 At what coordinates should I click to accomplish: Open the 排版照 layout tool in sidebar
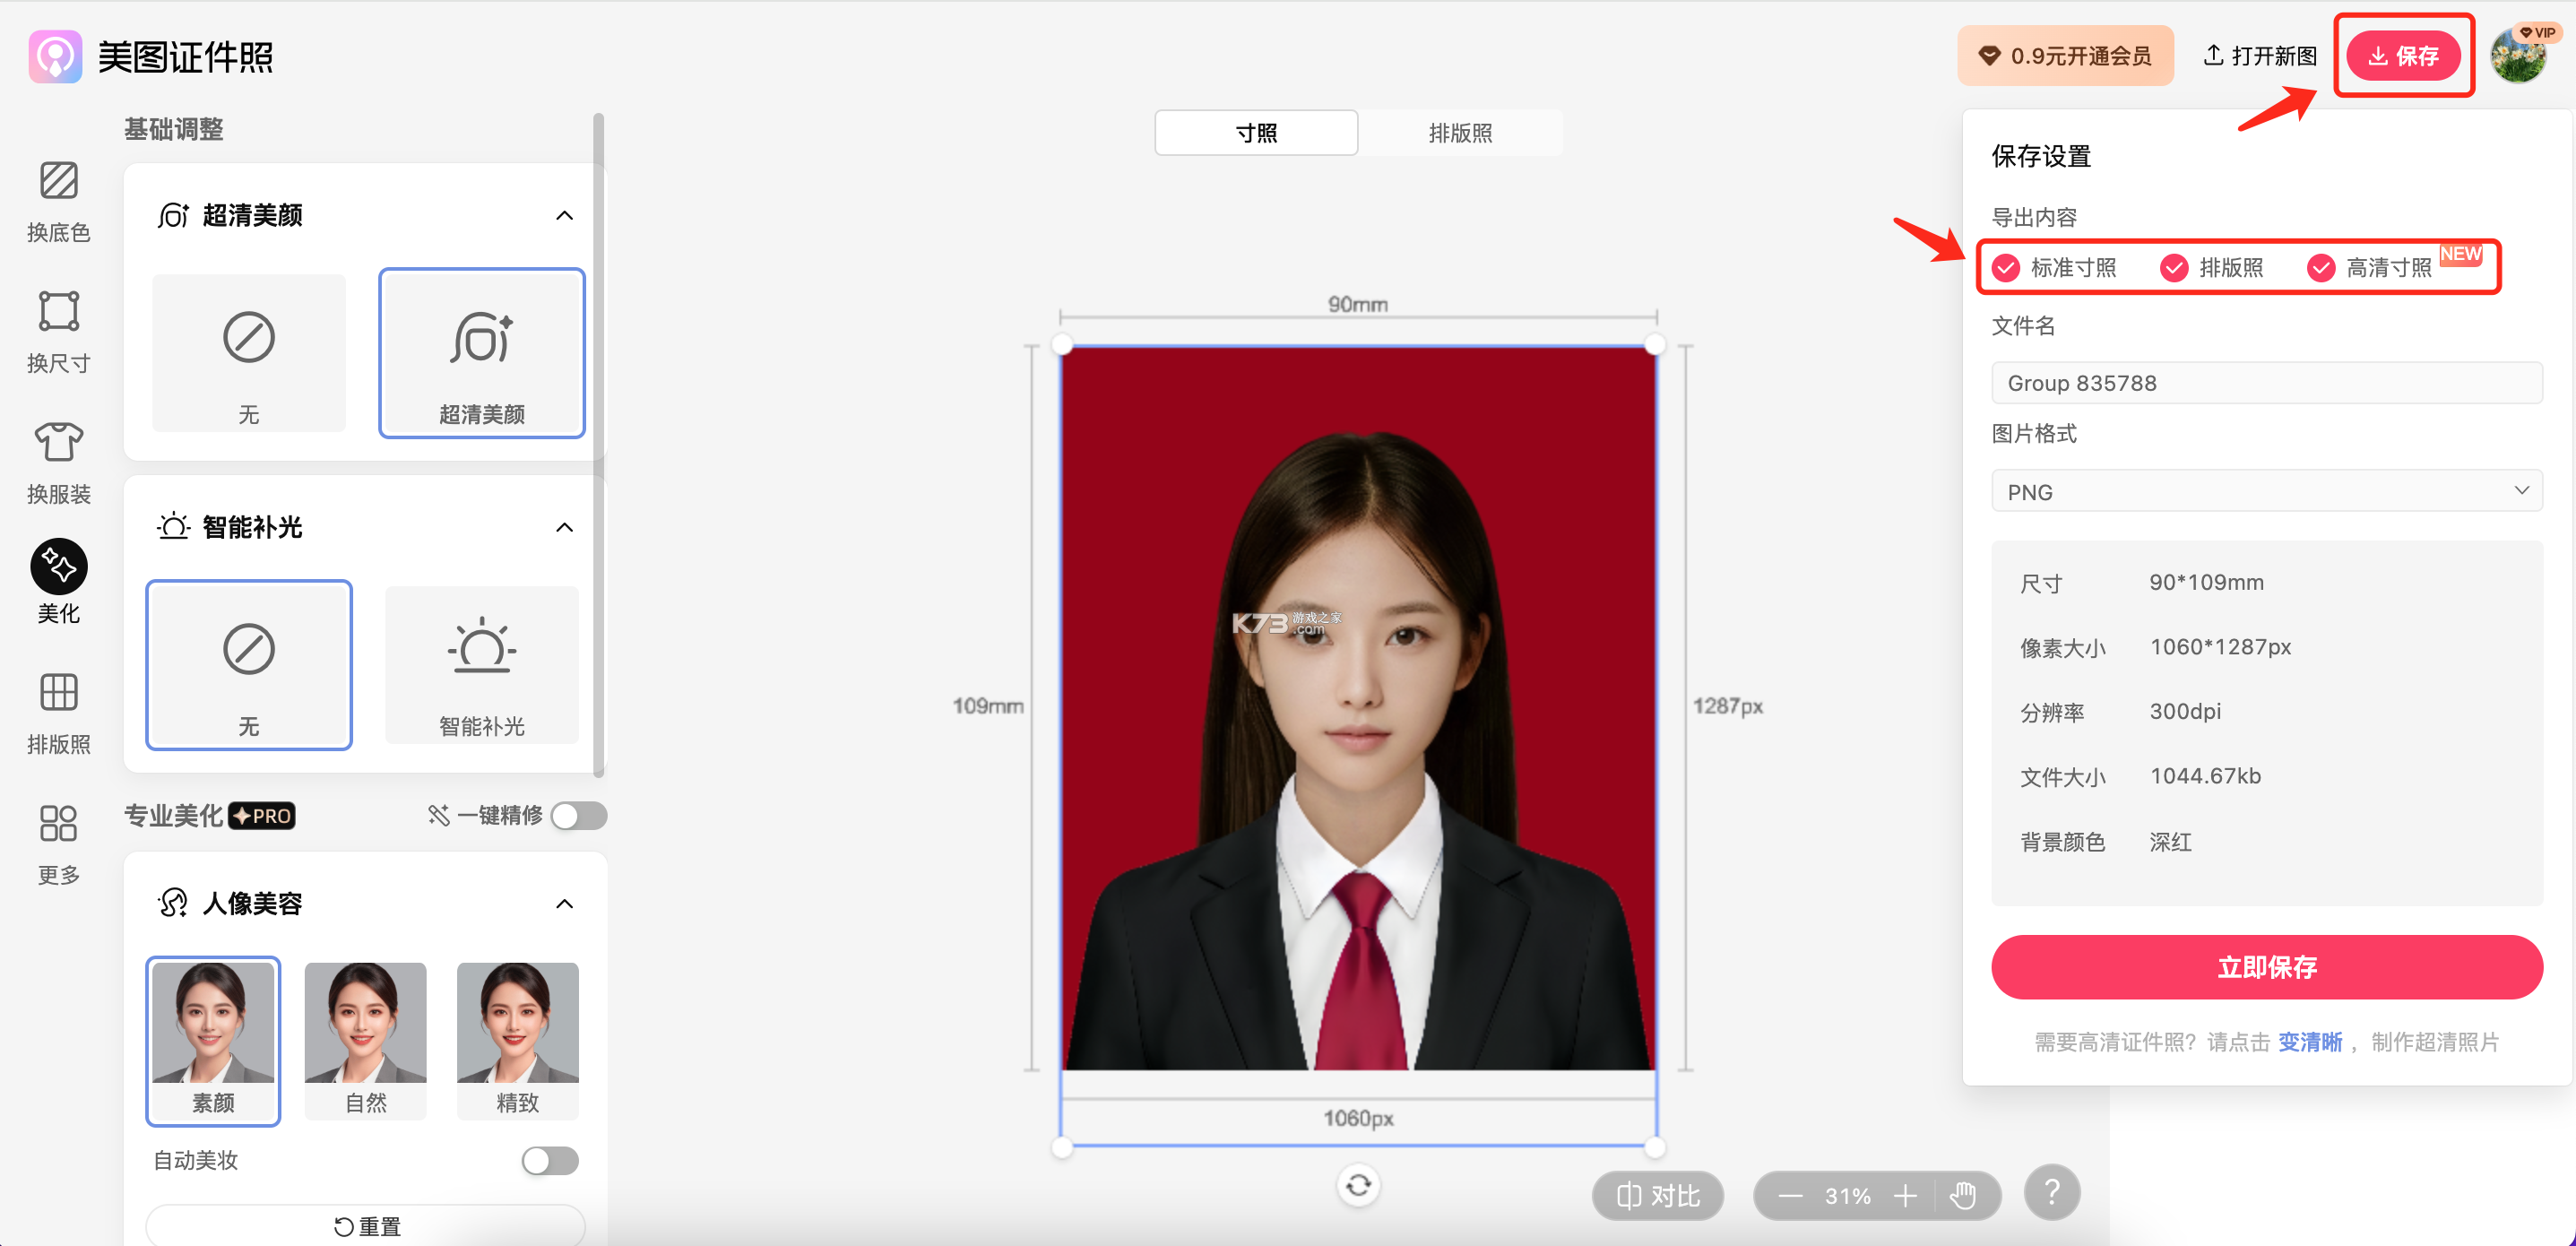tap(58, 714)
